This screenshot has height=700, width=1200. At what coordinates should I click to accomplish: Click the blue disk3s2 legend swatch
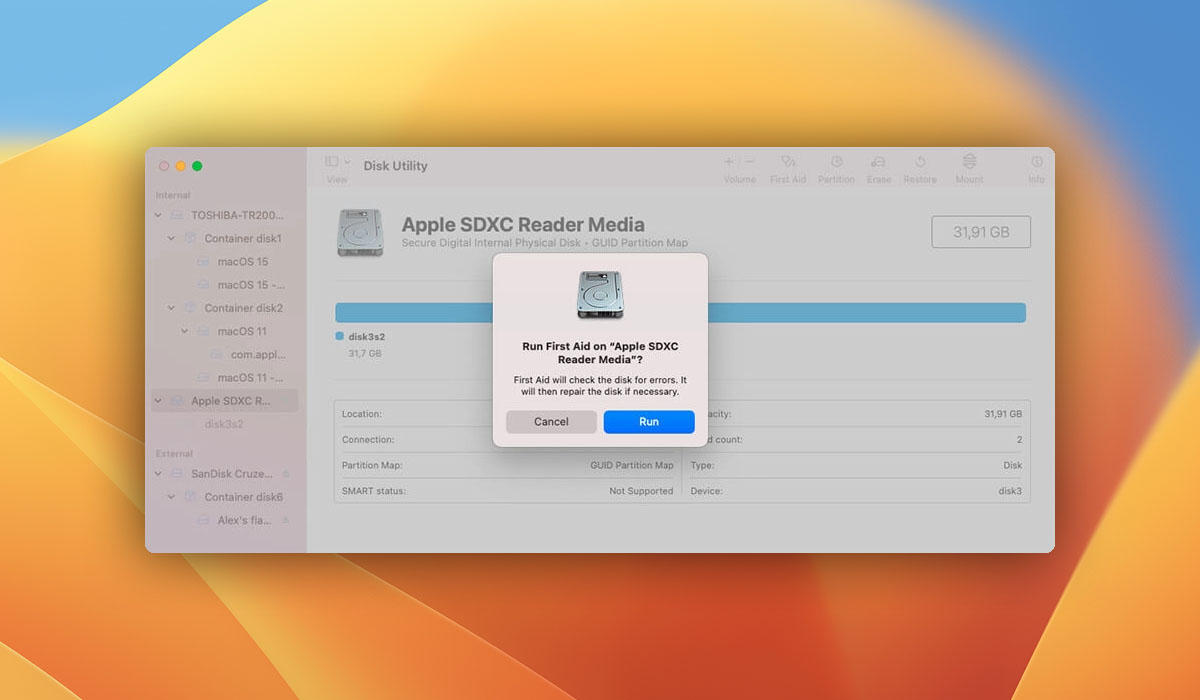pos(340,336)
